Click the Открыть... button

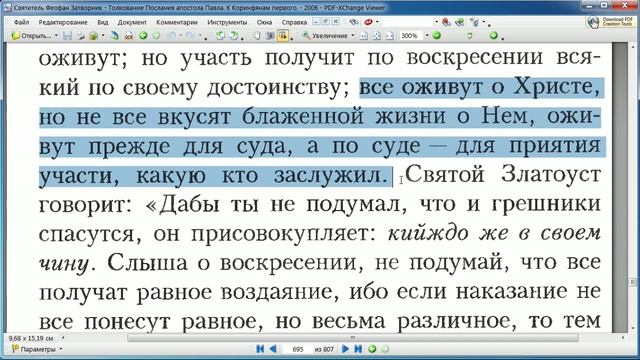pyautogui.click(x=32, y=36)
